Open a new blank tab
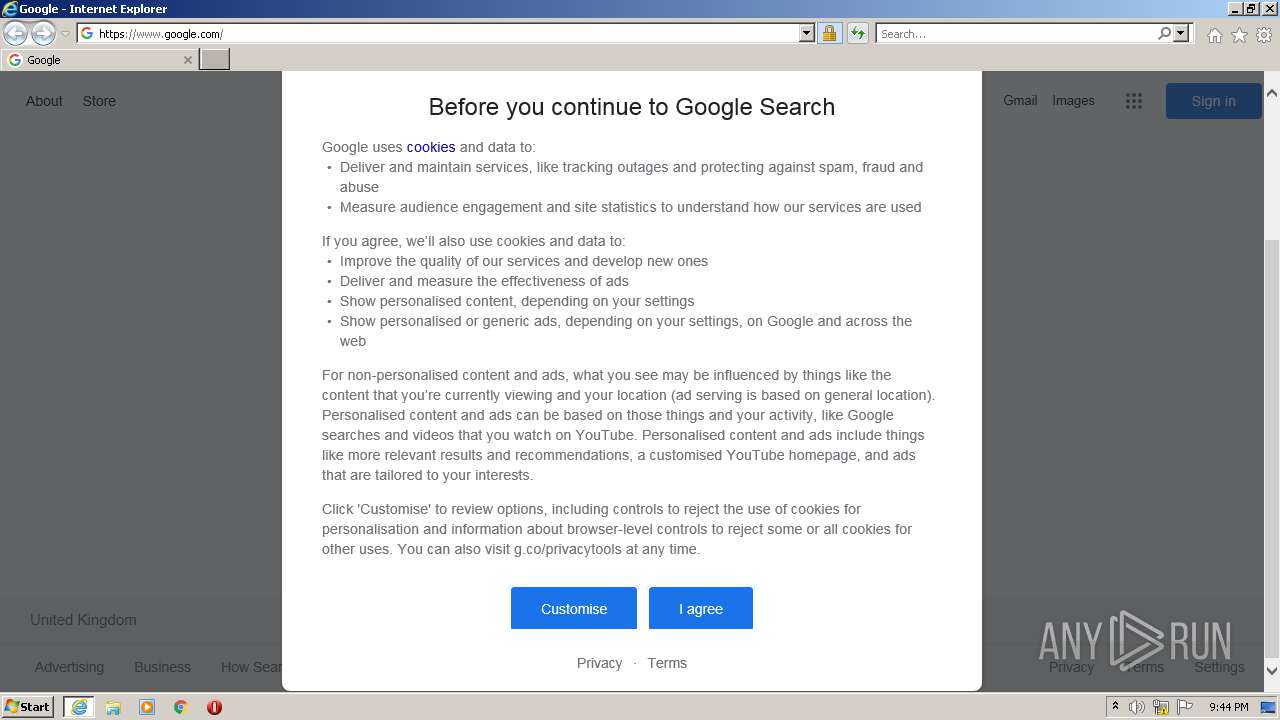The image size is (1280, 720). pyautogui.click(x=215, y=60)
